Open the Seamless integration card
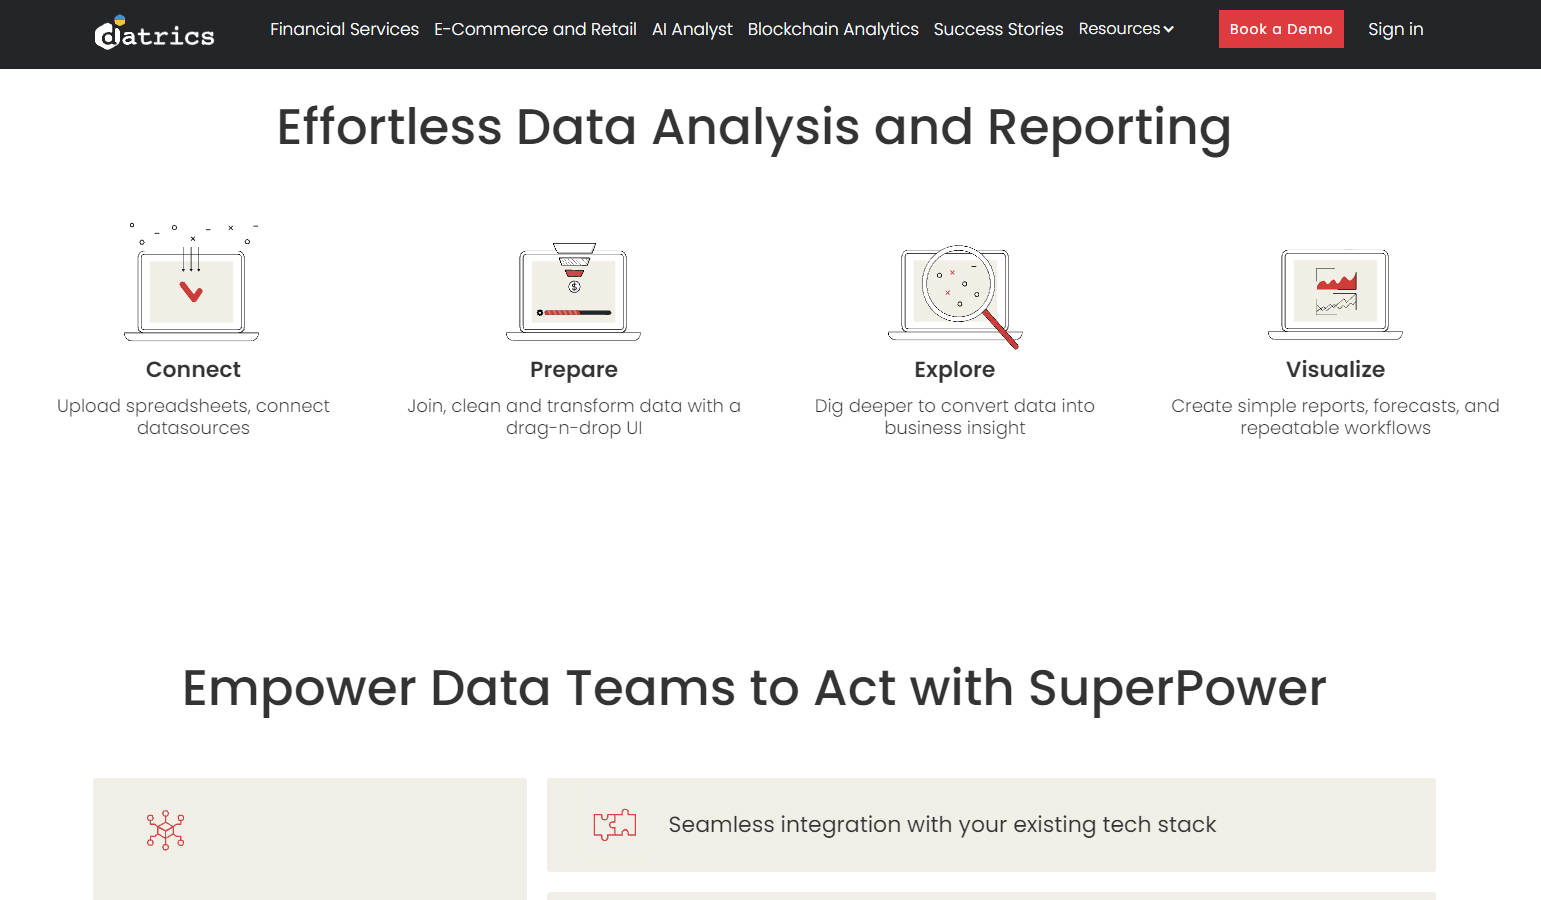This screenshot has height=900, width=1541. (990, 825)
